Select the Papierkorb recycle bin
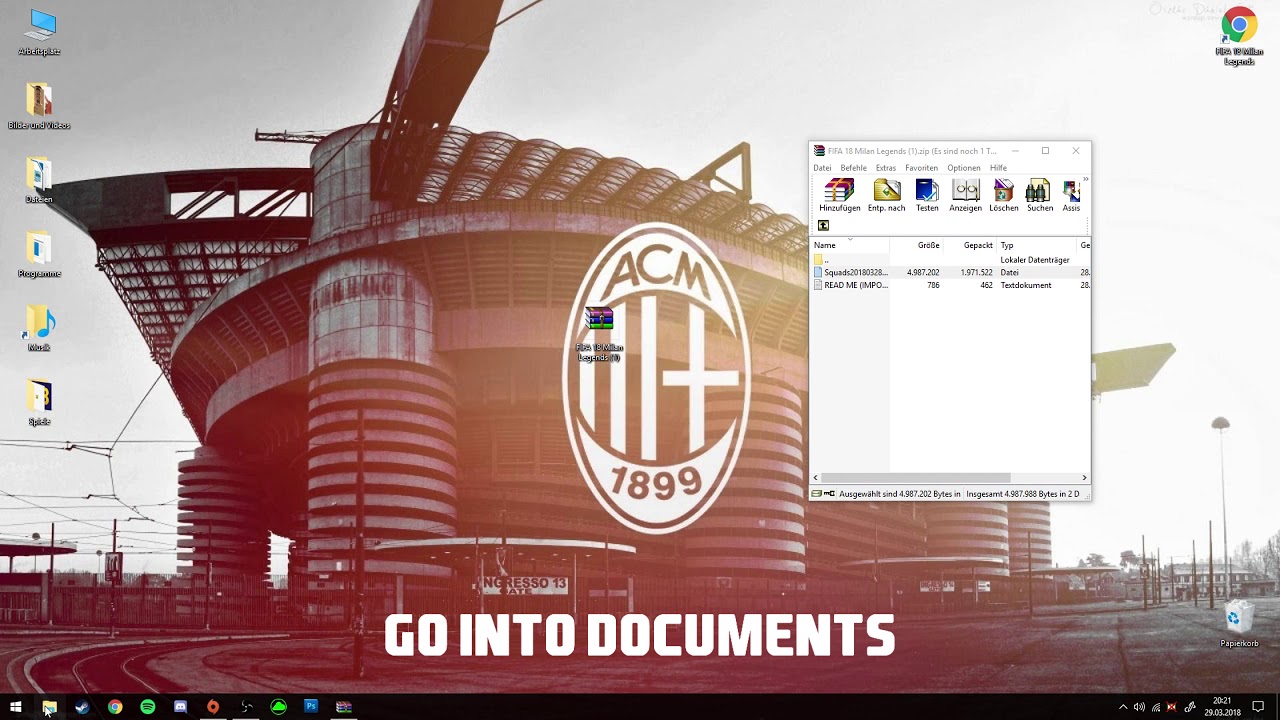Image resolution: width=1280 pixels, height=720 pixels. 1239,623
